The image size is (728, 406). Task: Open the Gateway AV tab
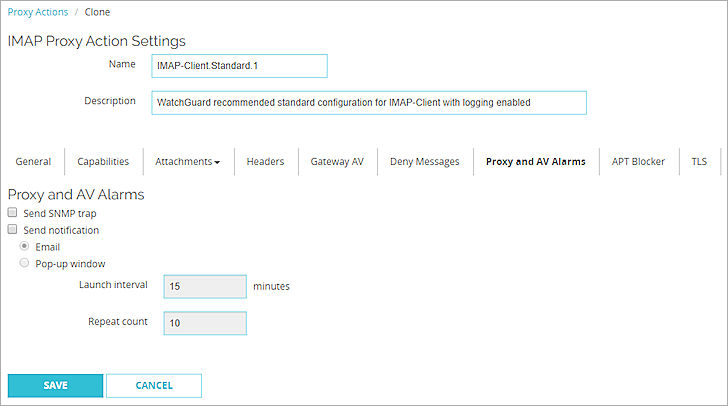tap(336, 161)
